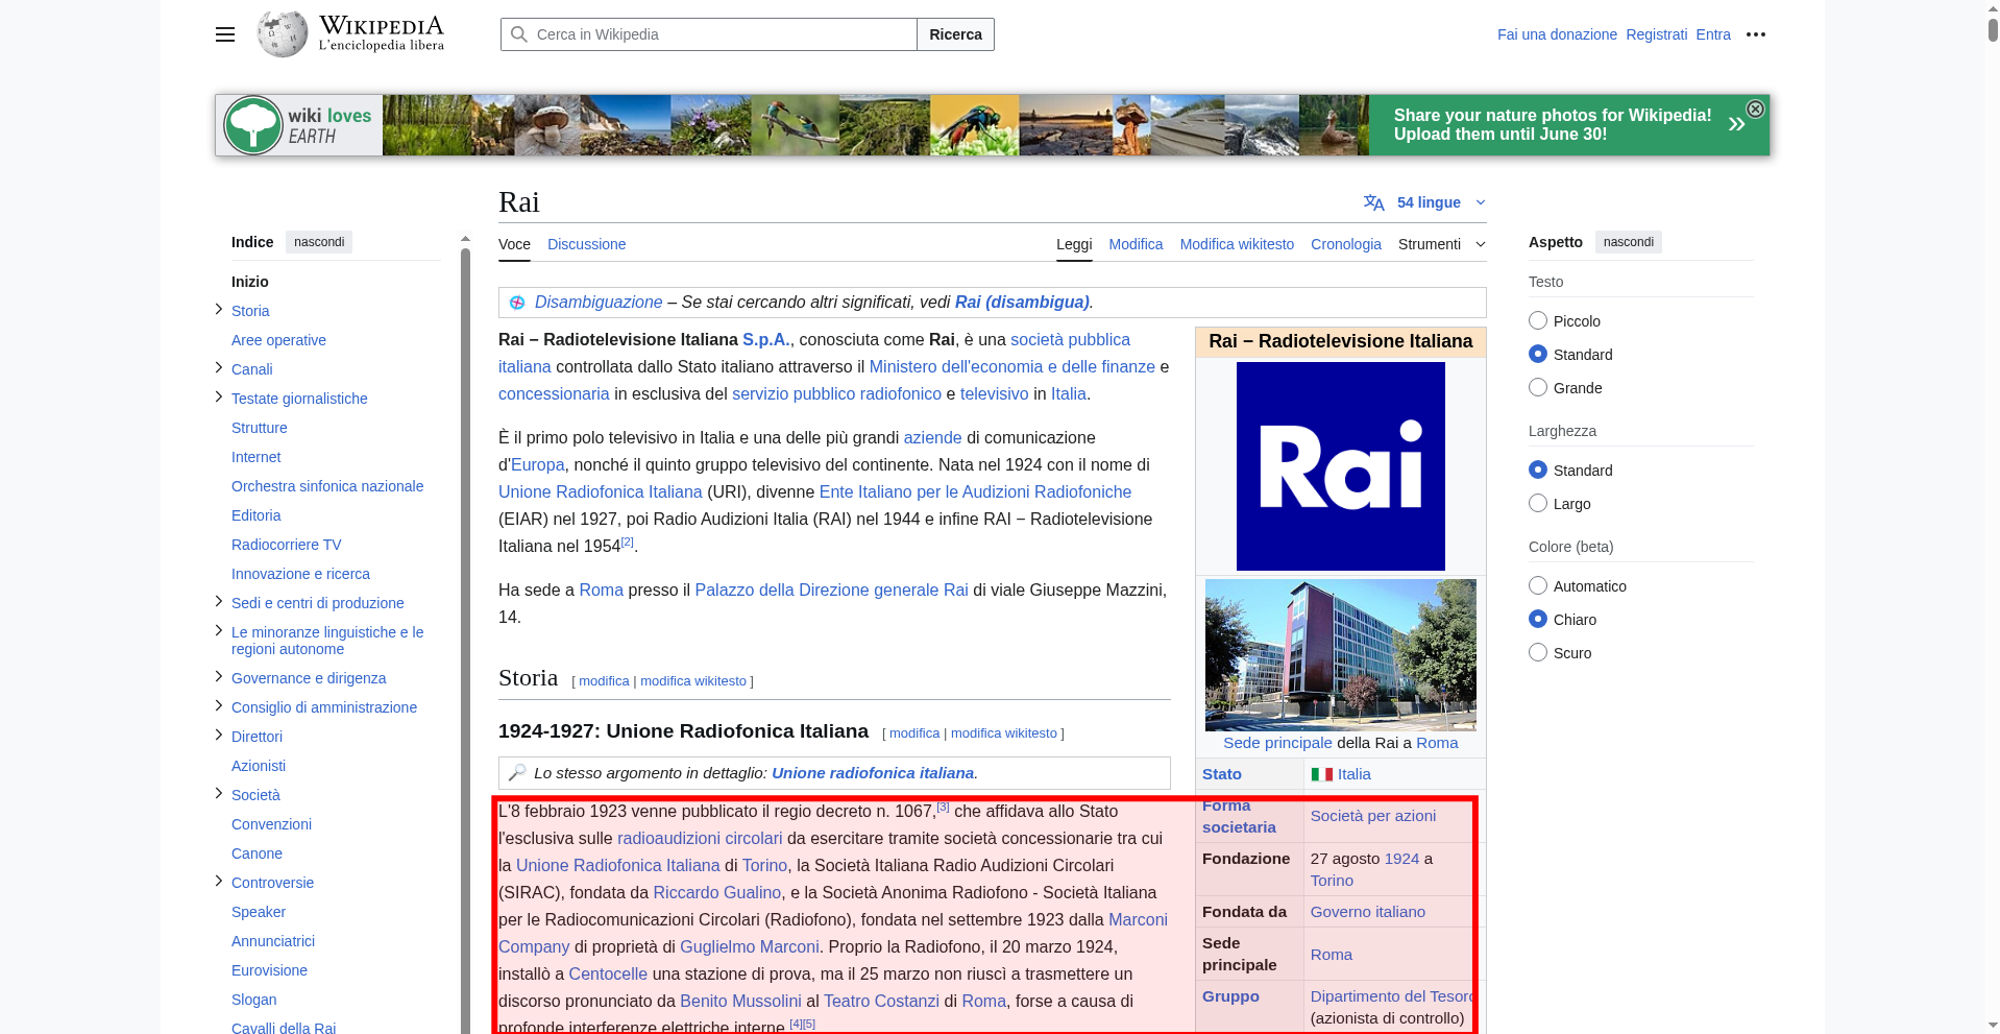Screen dimensions: 2000x1034
Task: Click the banner's double-arrow icon
Action: [x=1736, y=124]
